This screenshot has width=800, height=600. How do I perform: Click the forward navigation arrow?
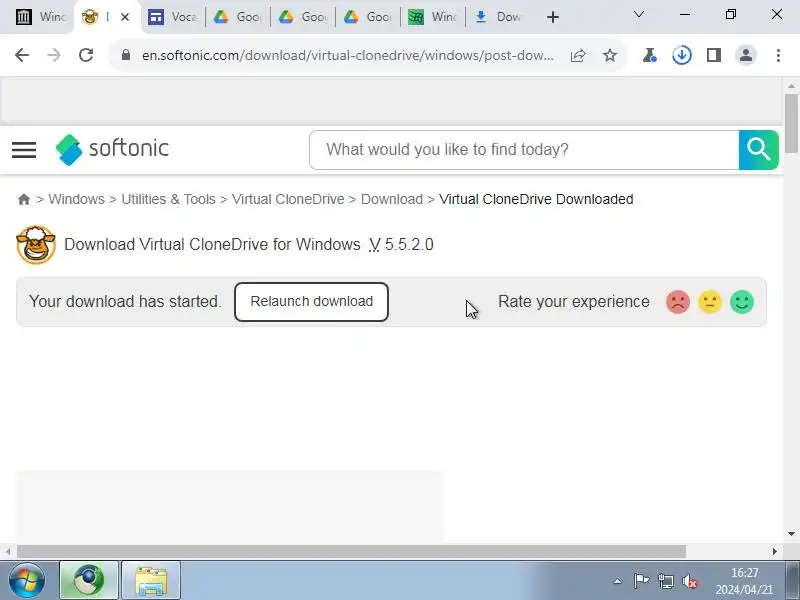(54, 55)
